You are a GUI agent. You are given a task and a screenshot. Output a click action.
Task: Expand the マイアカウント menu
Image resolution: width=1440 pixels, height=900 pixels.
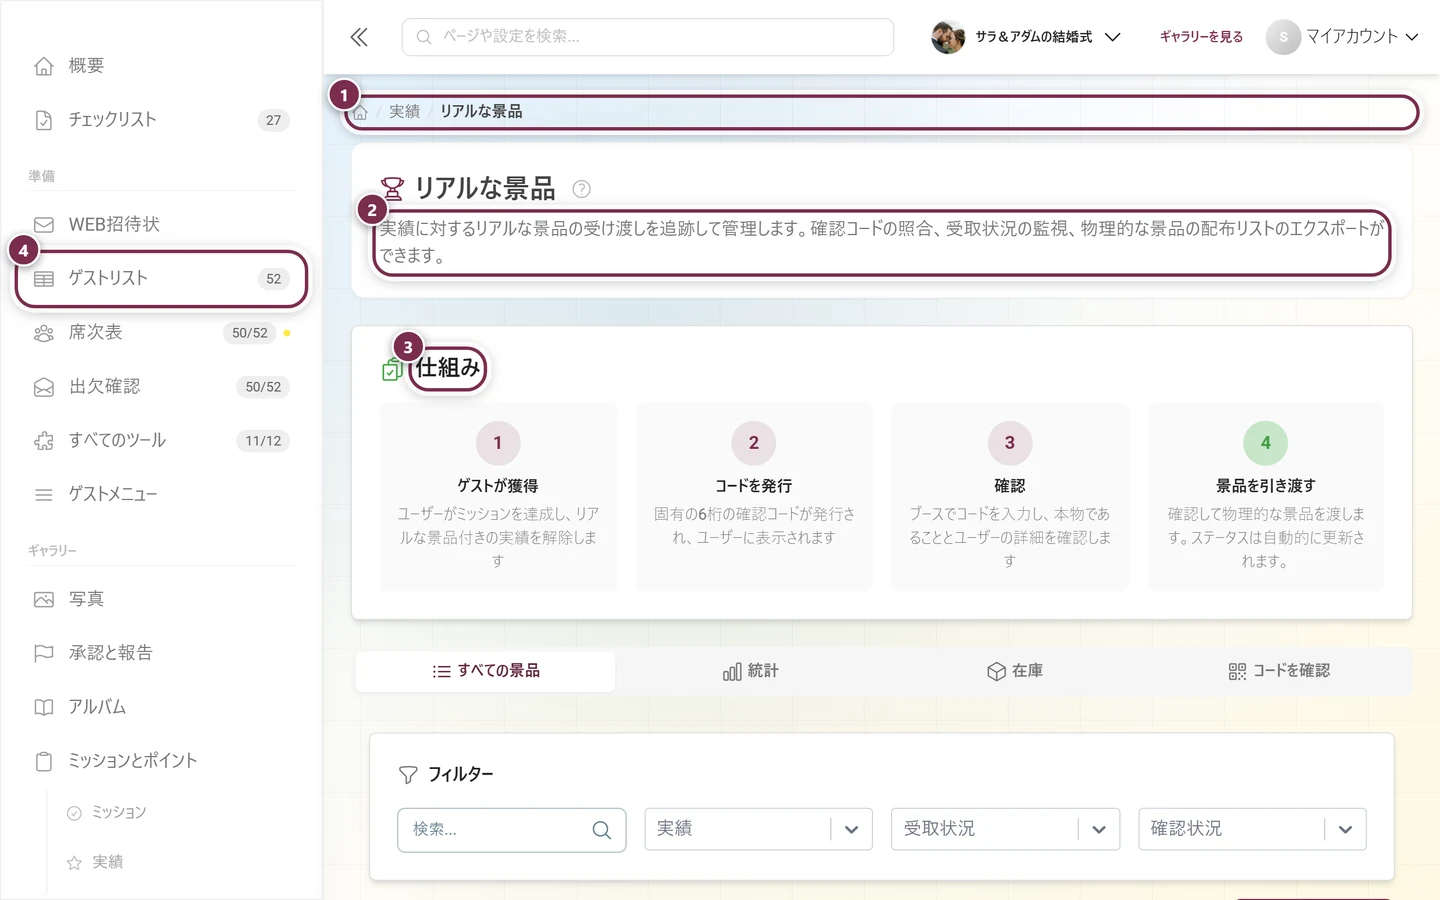[x=1343, y=37]
